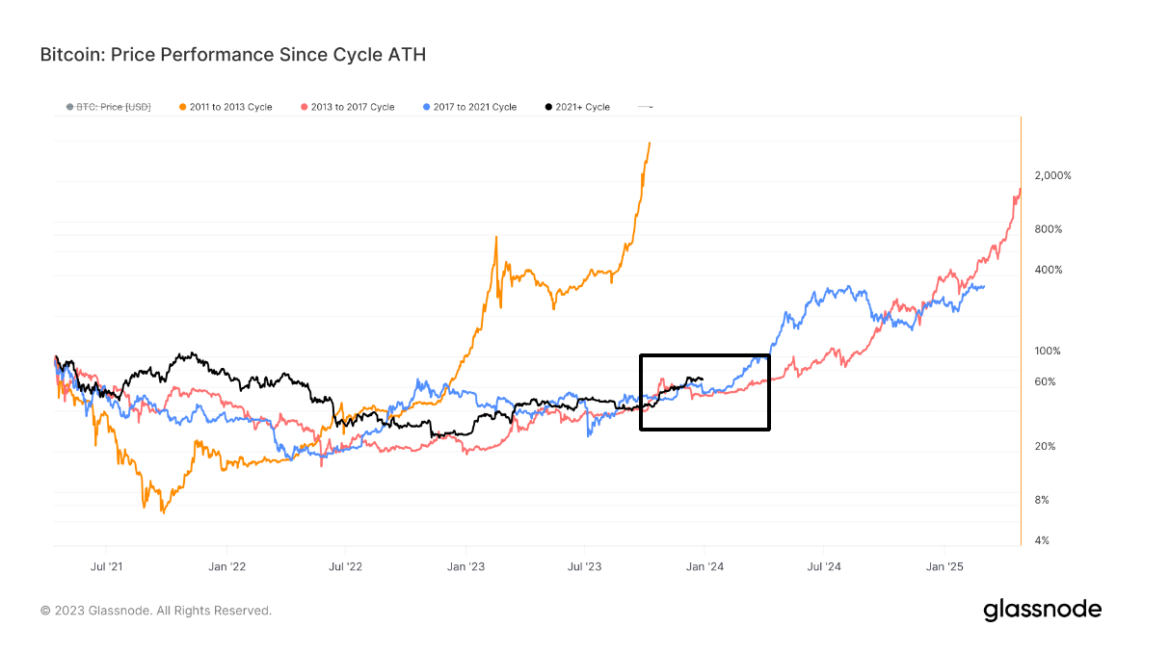Click the red dot for 2013 to 2017 Cycle
The width and height of the screenshot is (1170, 653).
[304, 107]
